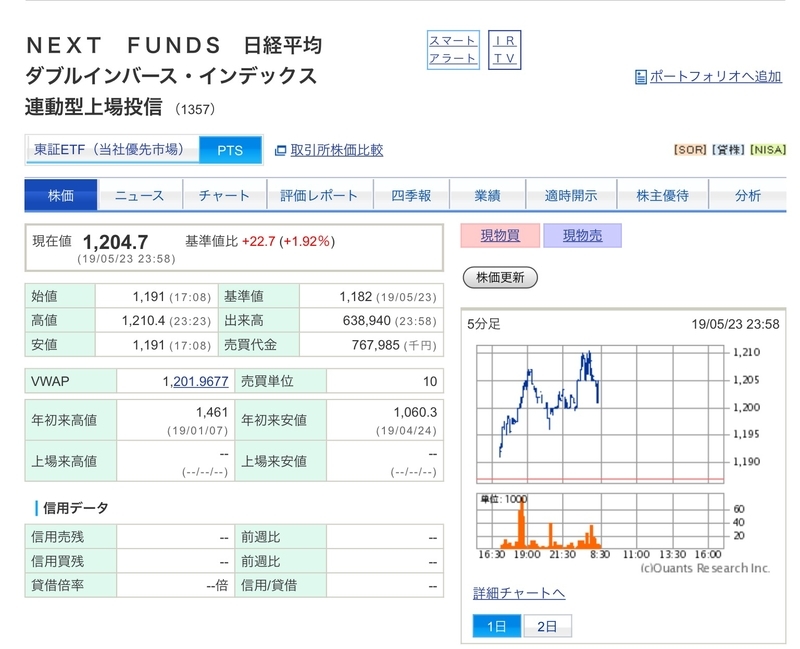Image resolution: width=800 pixels, height=649 pixels.
Task: Click the 出来高 value 638,940
Action: click(x=366, y=320)
